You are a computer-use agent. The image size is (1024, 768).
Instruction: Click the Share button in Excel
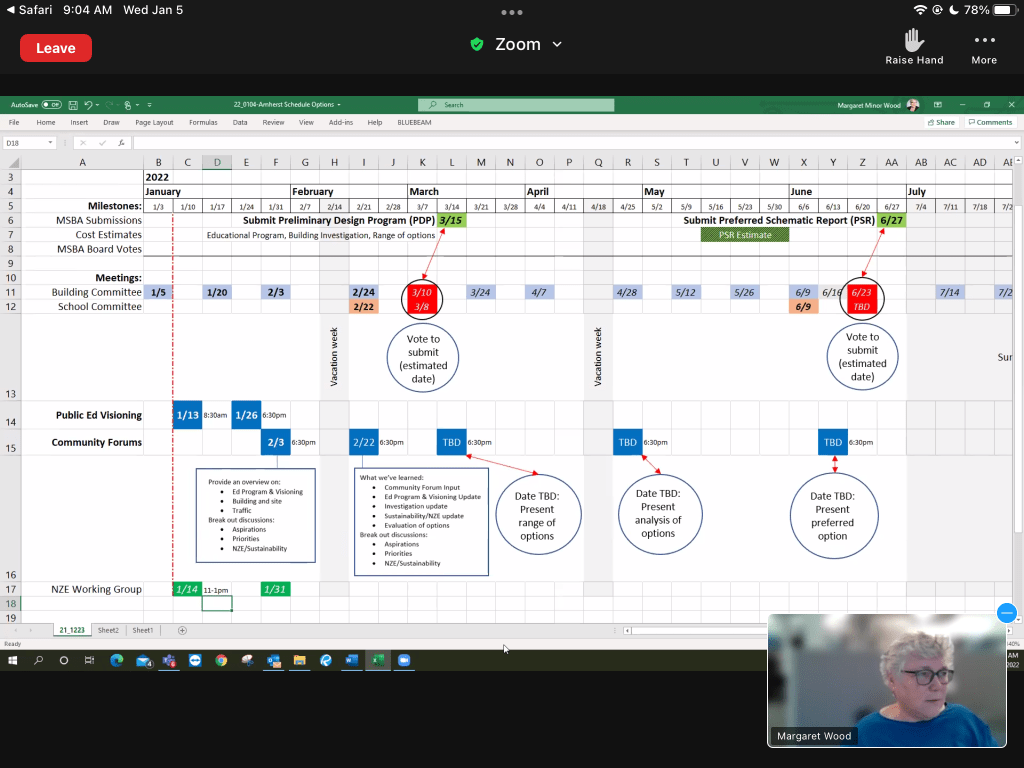click(x=941, y=122)
